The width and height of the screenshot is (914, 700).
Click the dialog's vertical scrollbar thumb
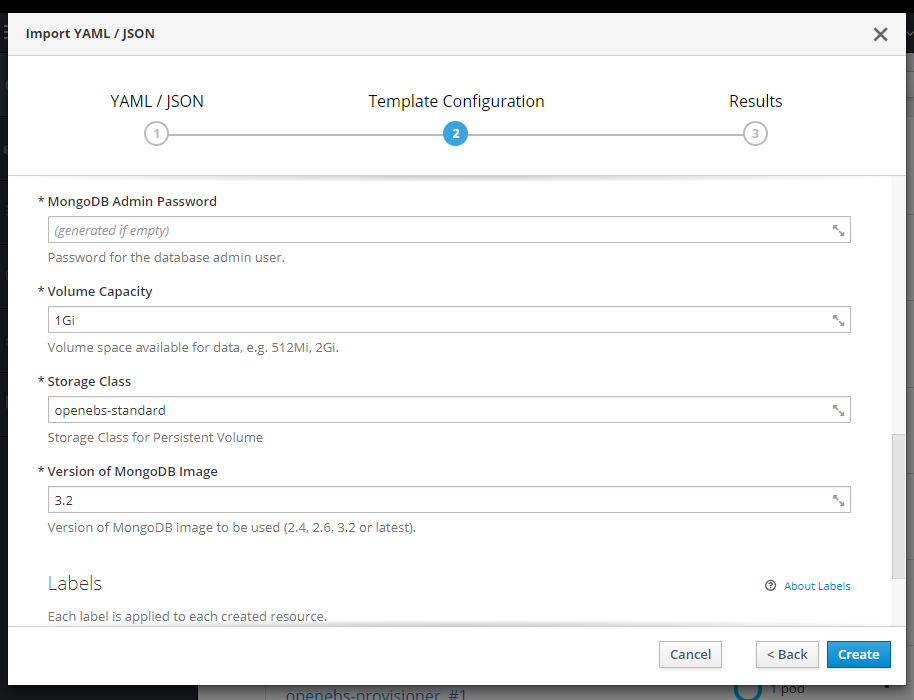click(x=898, y=506)
